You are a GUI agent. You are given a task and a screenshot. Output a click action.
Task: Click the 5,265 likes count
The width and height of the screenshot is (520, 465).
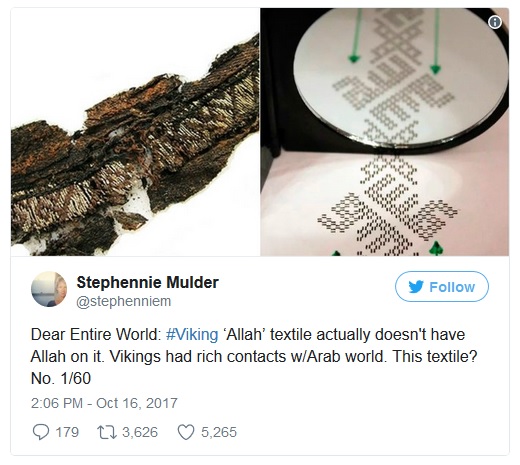point(219,432)
